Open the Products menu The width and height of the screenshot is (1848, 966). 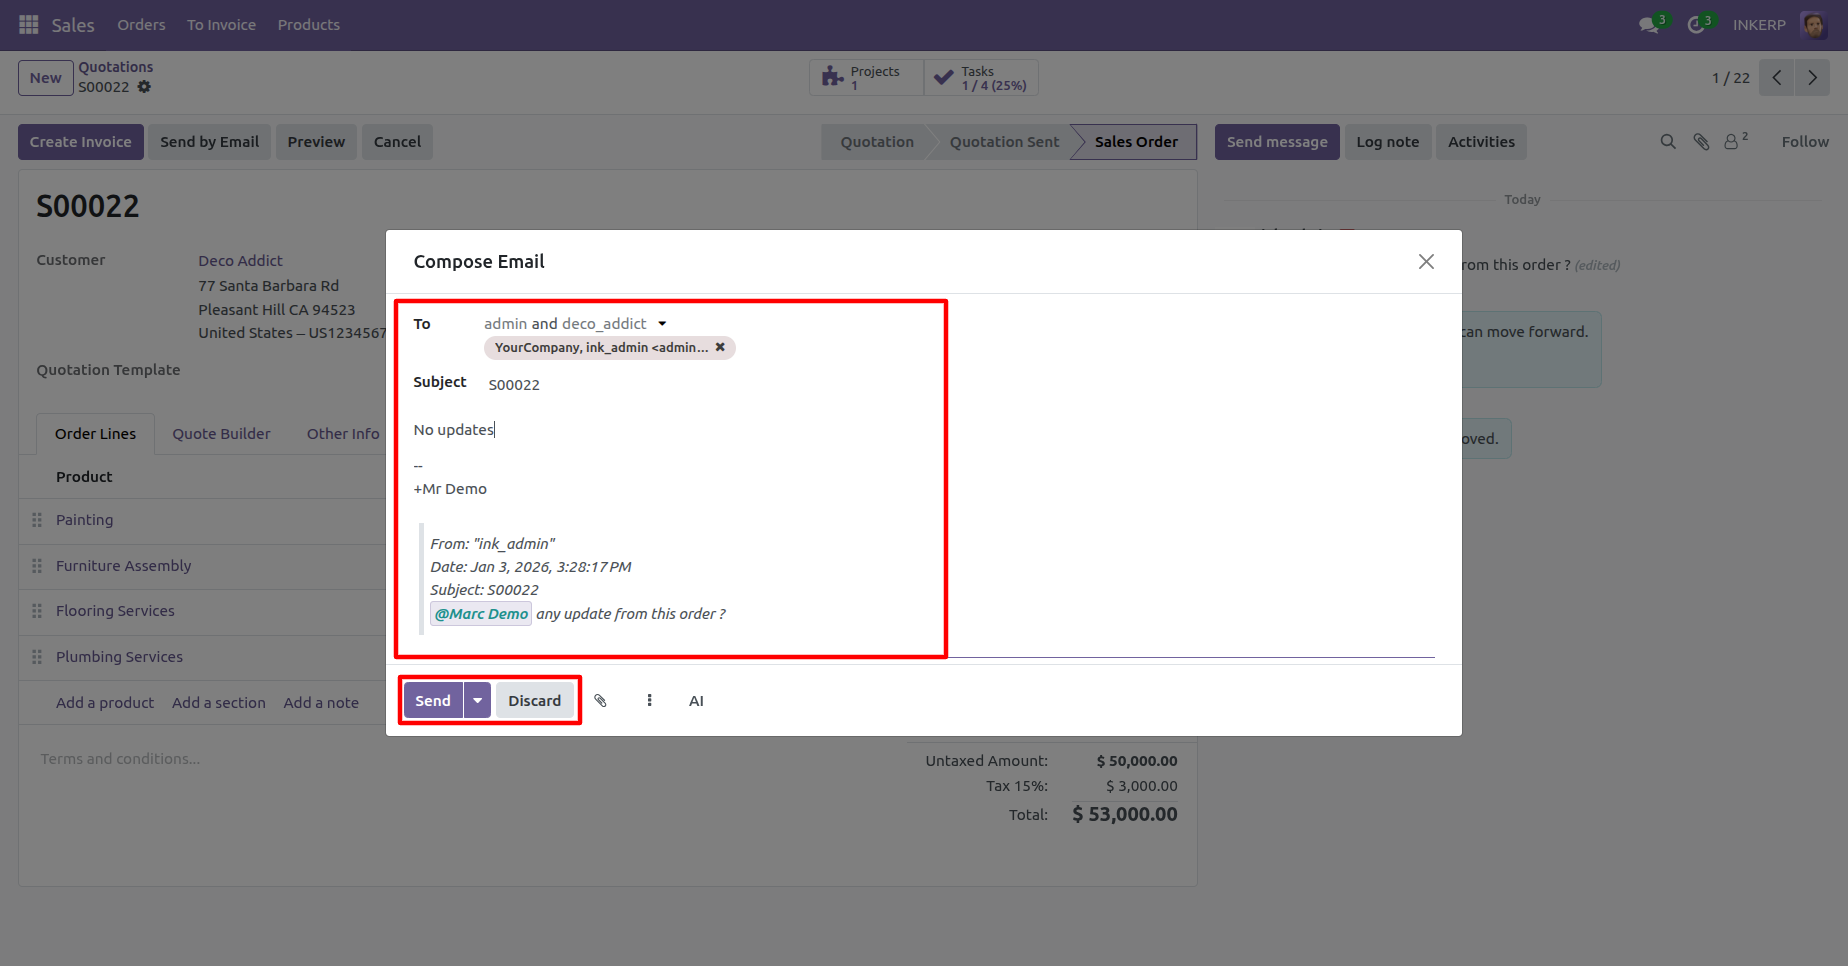tap(309, 25)
